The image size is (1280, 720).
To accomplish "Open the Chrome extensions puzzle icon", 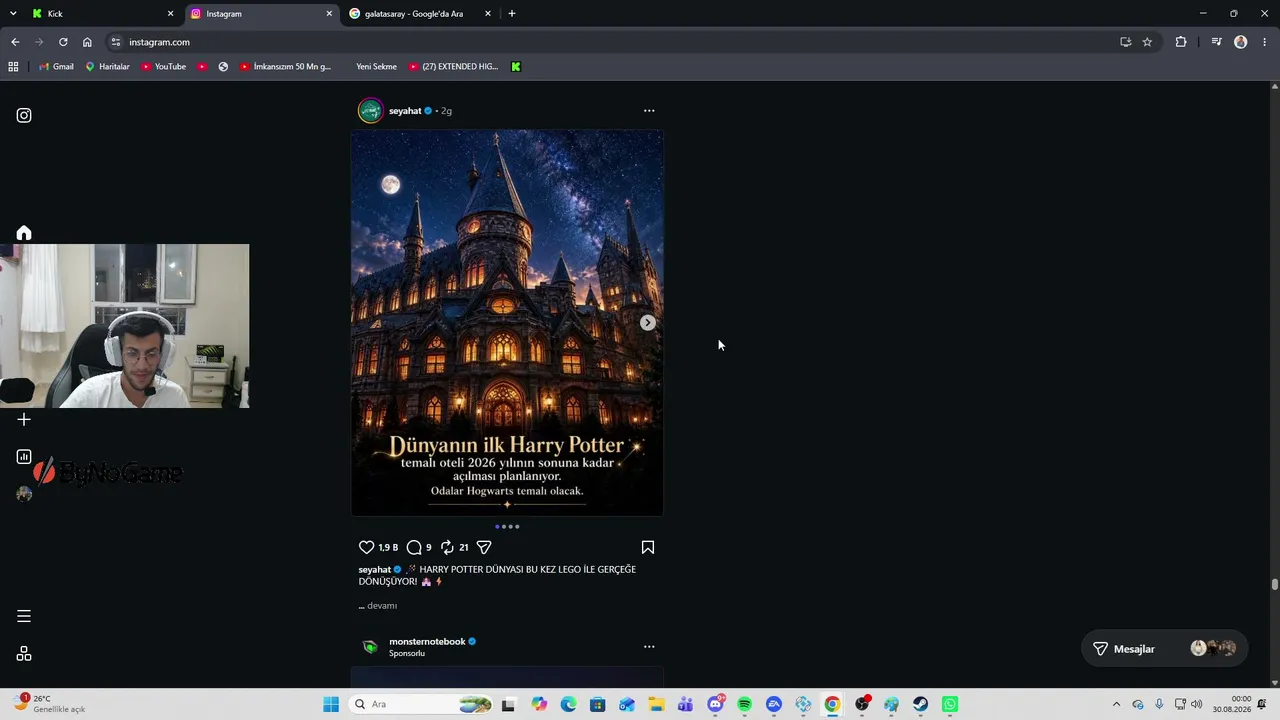I will 1181,42.
